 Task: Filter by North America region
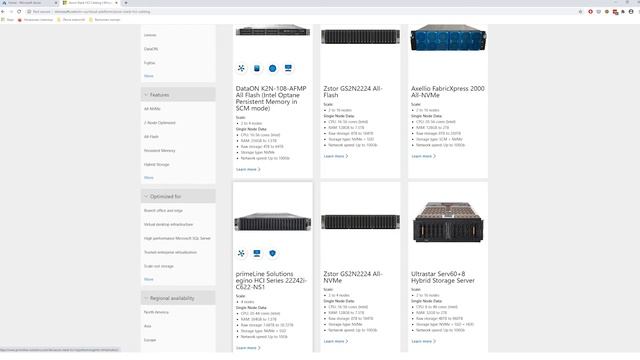tap(156, 312)
